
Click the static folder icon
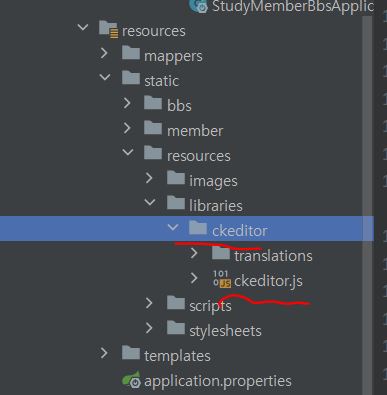(131, 78)
